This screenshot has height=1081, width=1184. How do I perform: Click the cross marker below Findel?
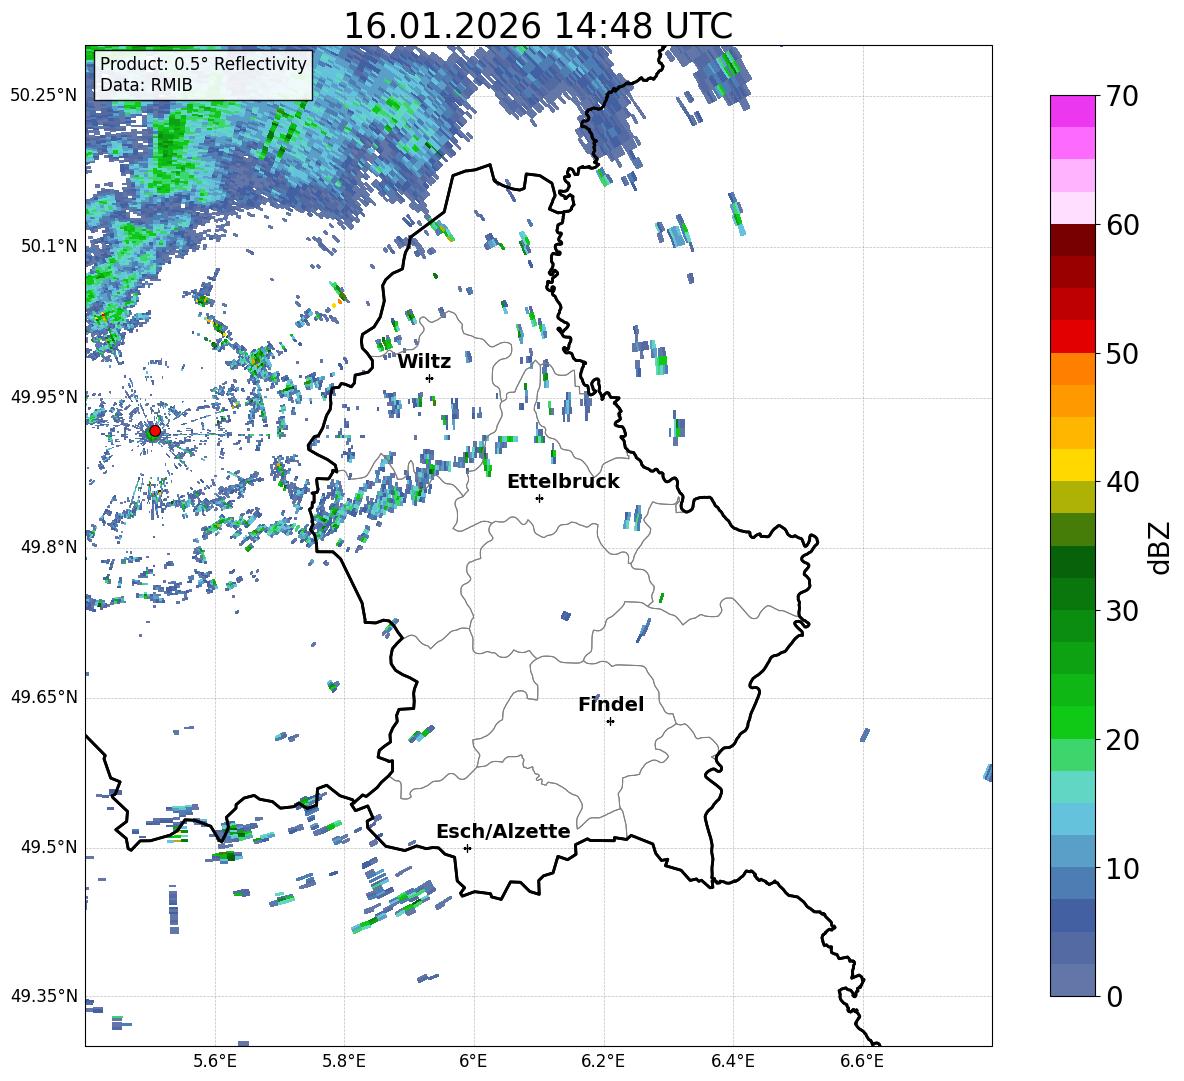point(610,722)
